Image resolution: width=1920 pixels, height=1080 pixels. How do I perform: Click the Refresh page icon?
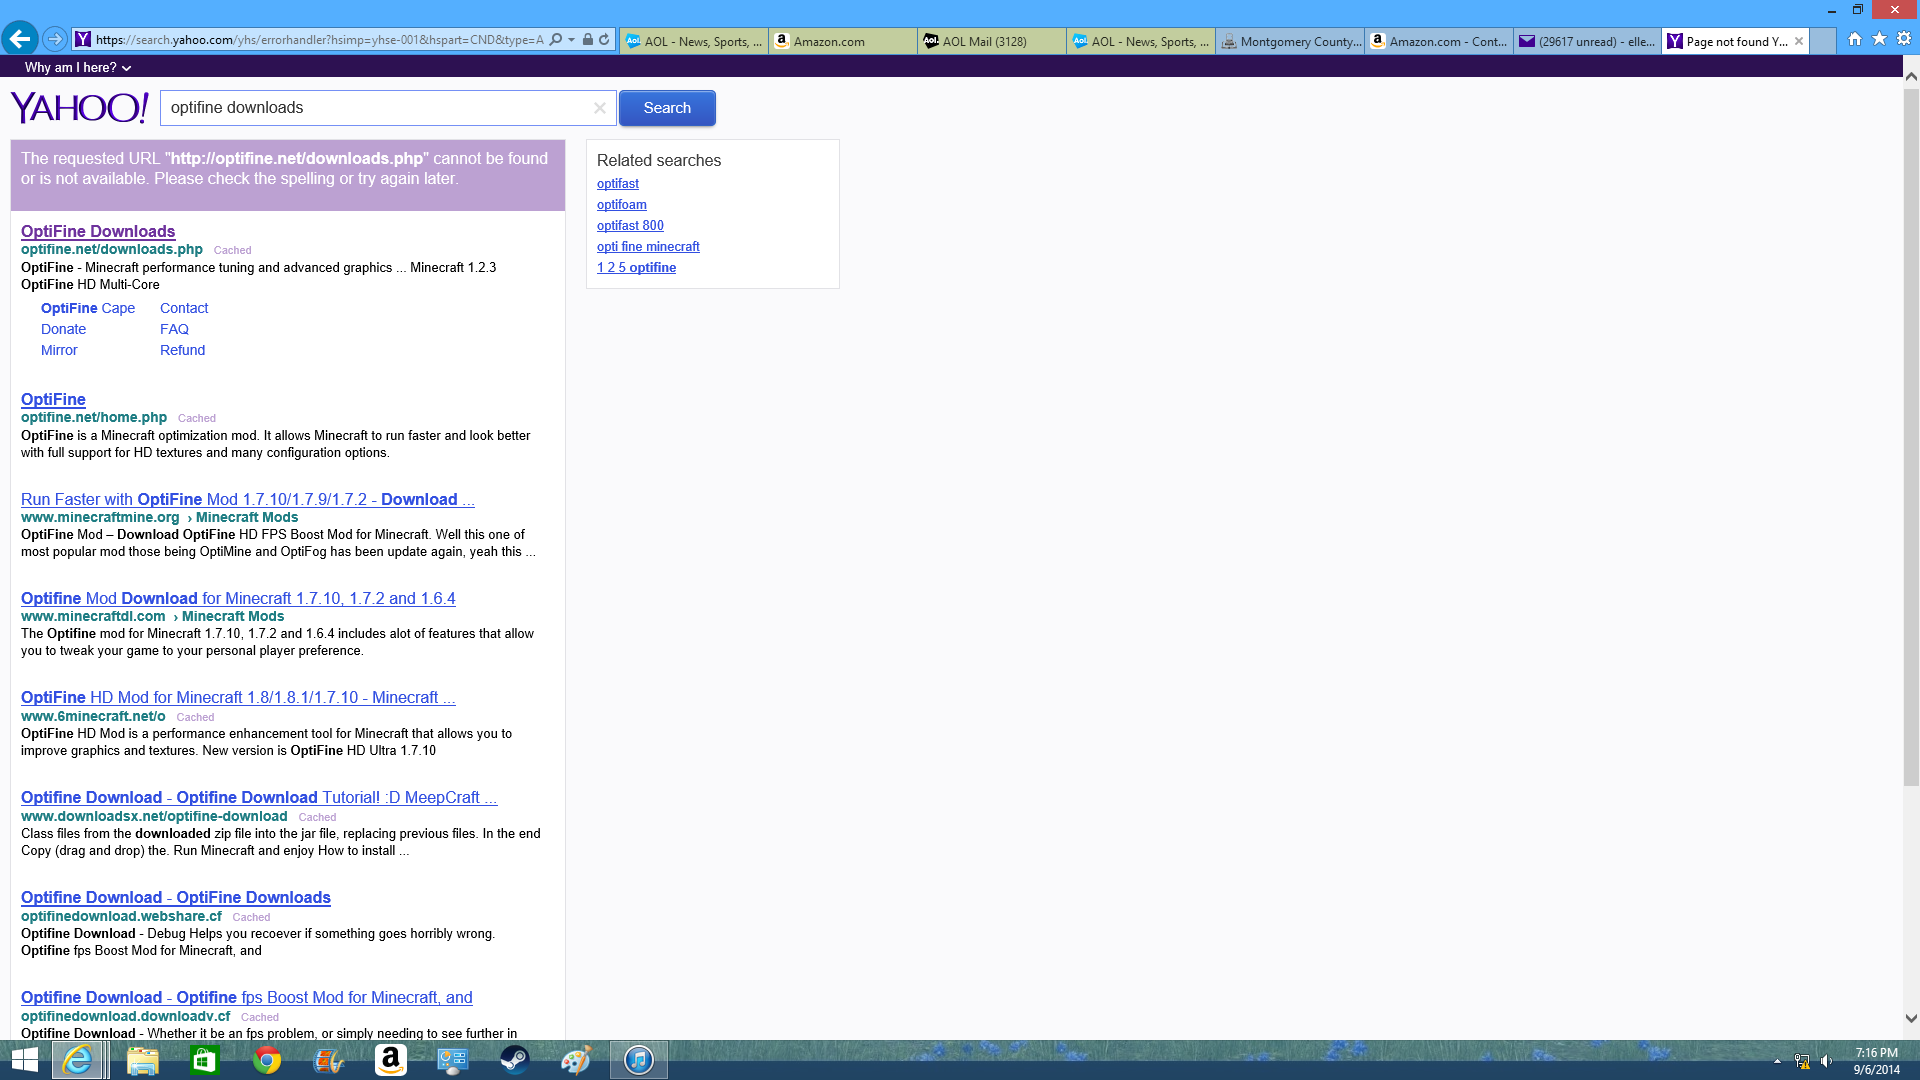coord(604,40)
